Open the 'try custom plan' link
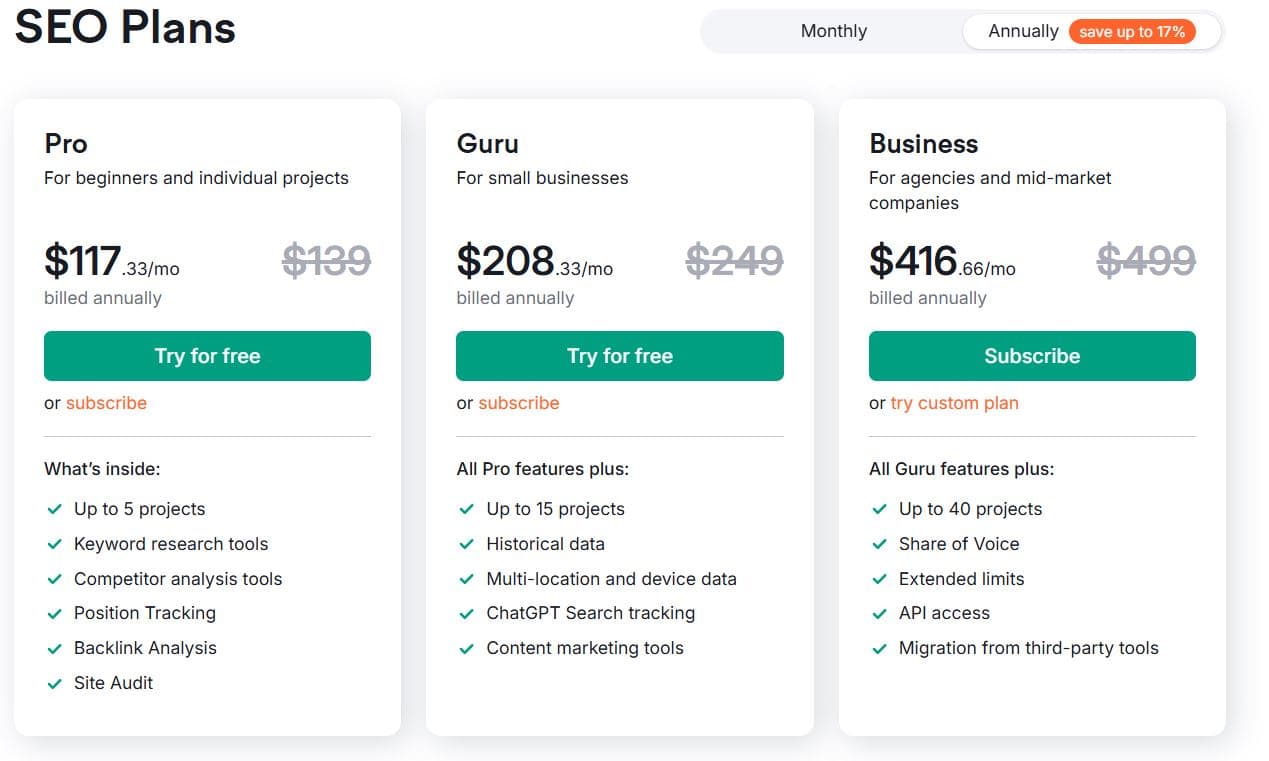This screenshot has height=761, width=1269. (x=955, y=403)
